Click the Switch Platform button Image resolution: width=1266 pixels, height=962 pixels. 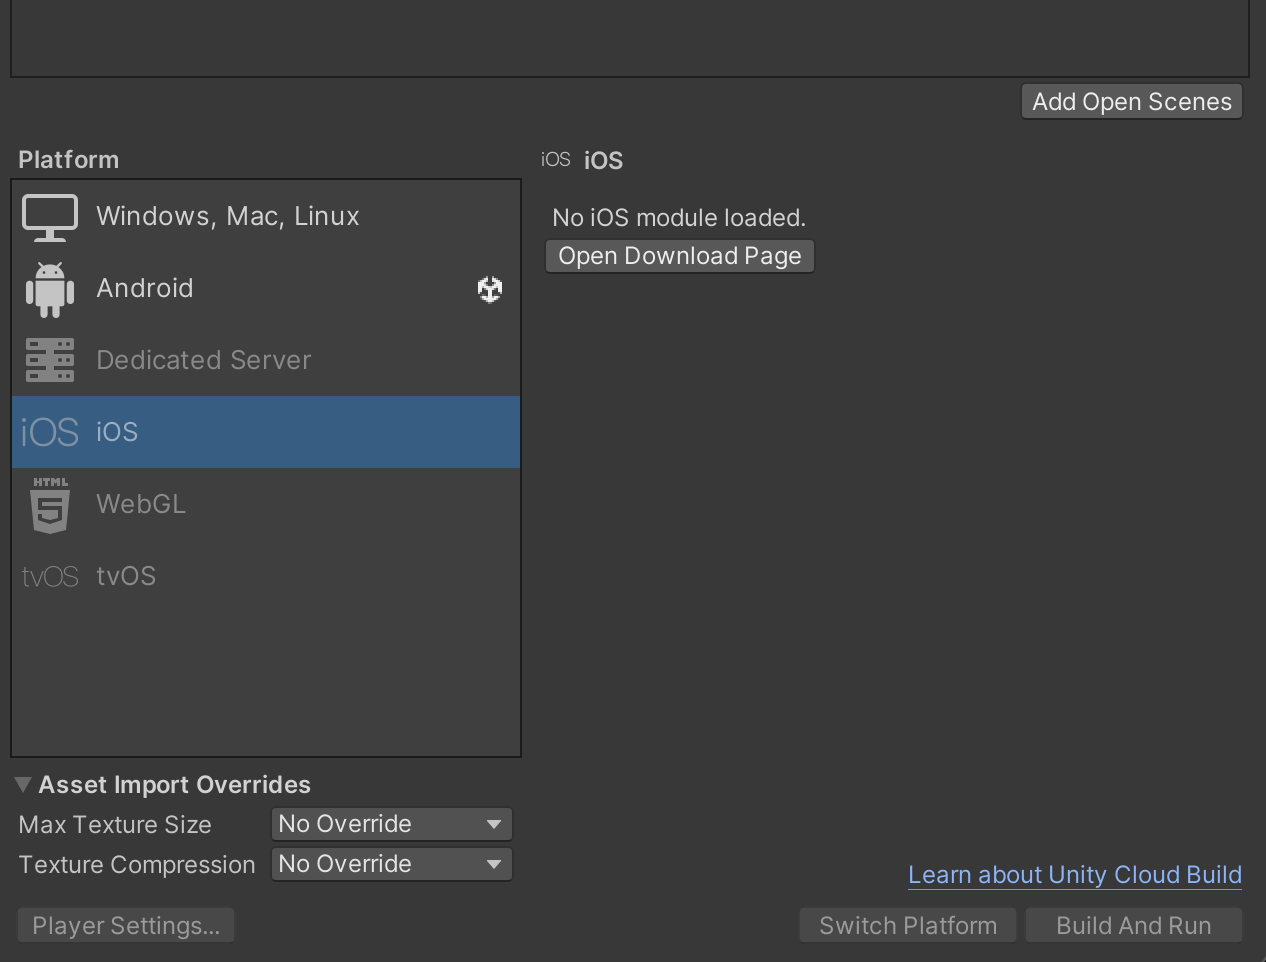coord(907,925)
